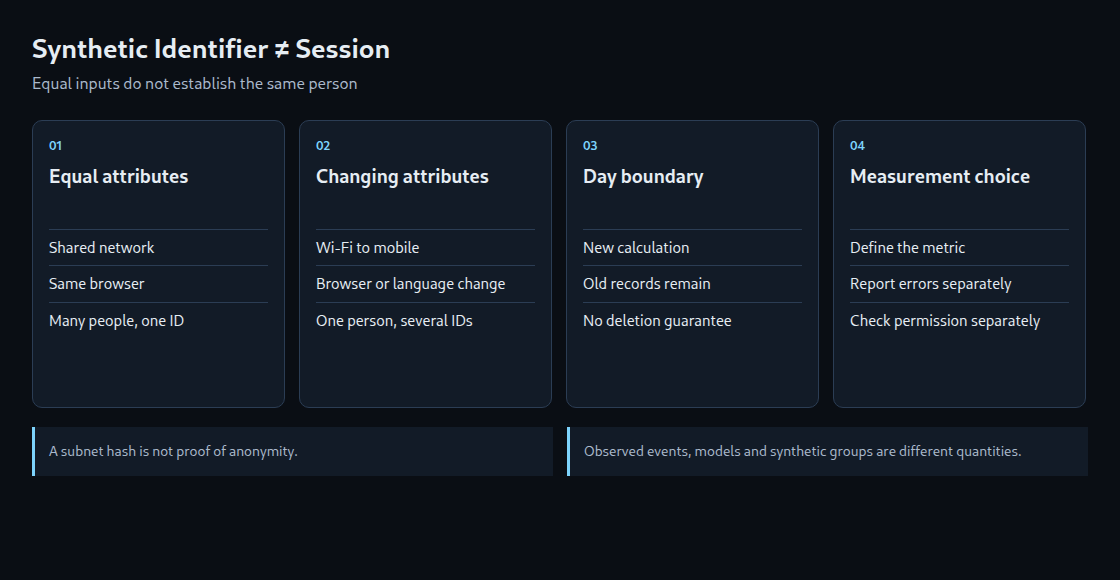Click the 'Define the metric' item
The height and width of the screenshot is (580, 1120).
tap(959, 248)
